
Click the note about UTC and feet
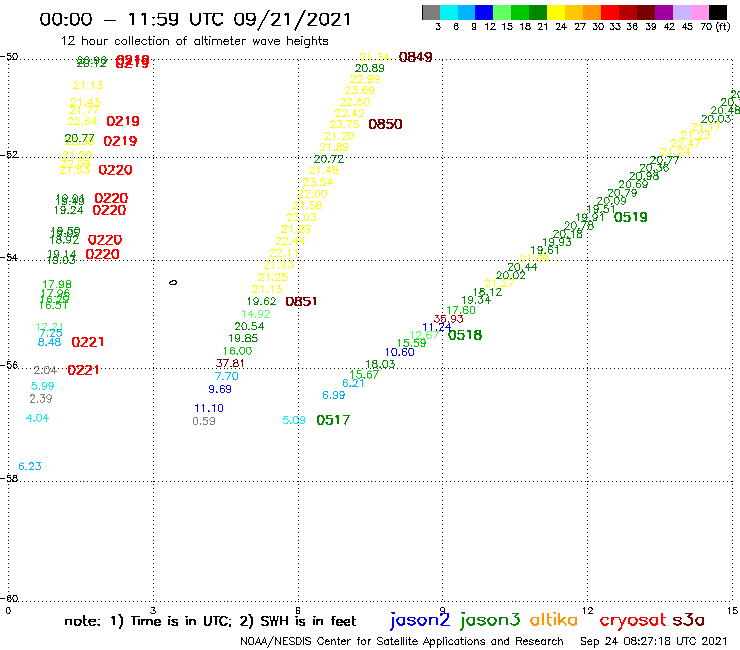point(210,621)
